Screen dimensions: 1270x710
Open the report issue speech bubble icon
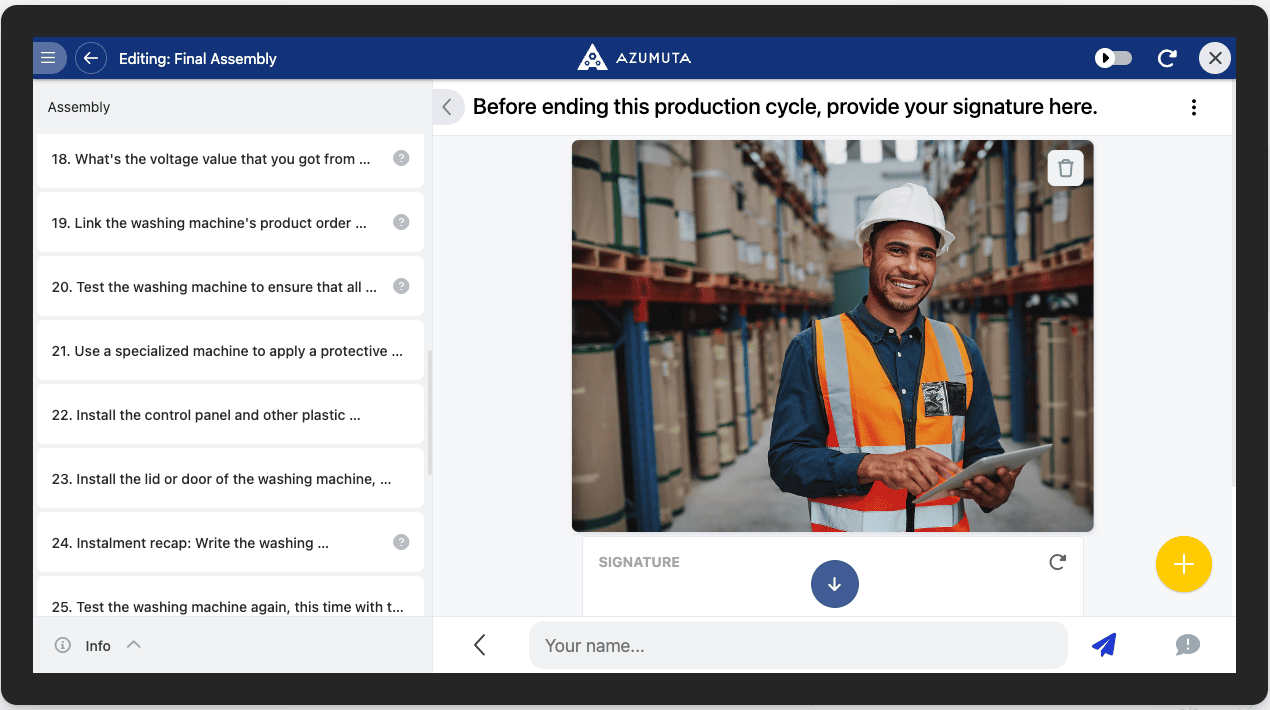coord(1187,645)
